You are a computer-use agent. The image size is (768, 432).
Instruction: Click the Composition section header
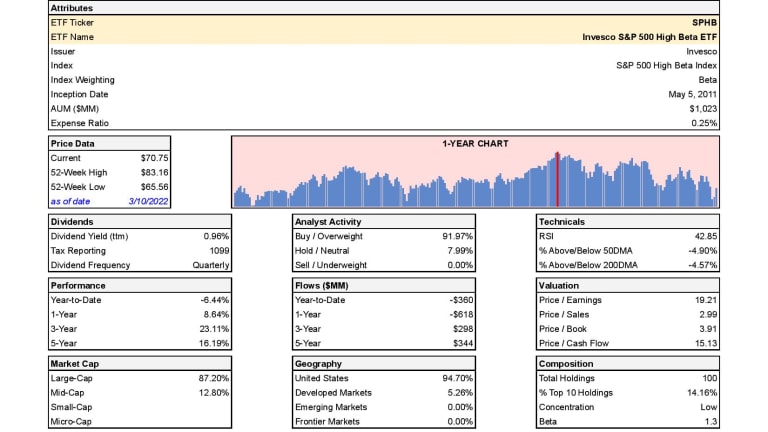tap(566, 364)
